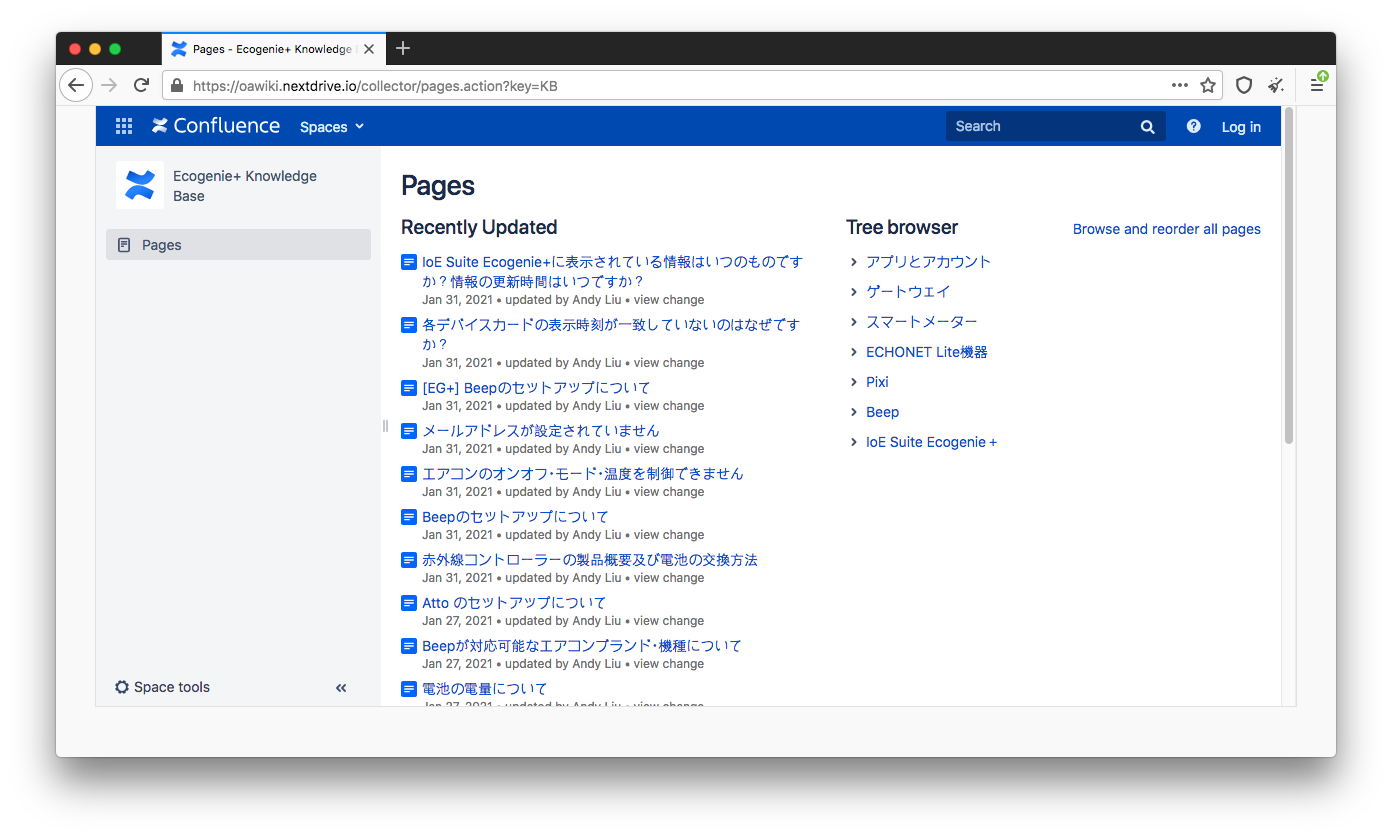Expand the Pixi tree node
1392x837 pixels.
(x=854, y=382)
